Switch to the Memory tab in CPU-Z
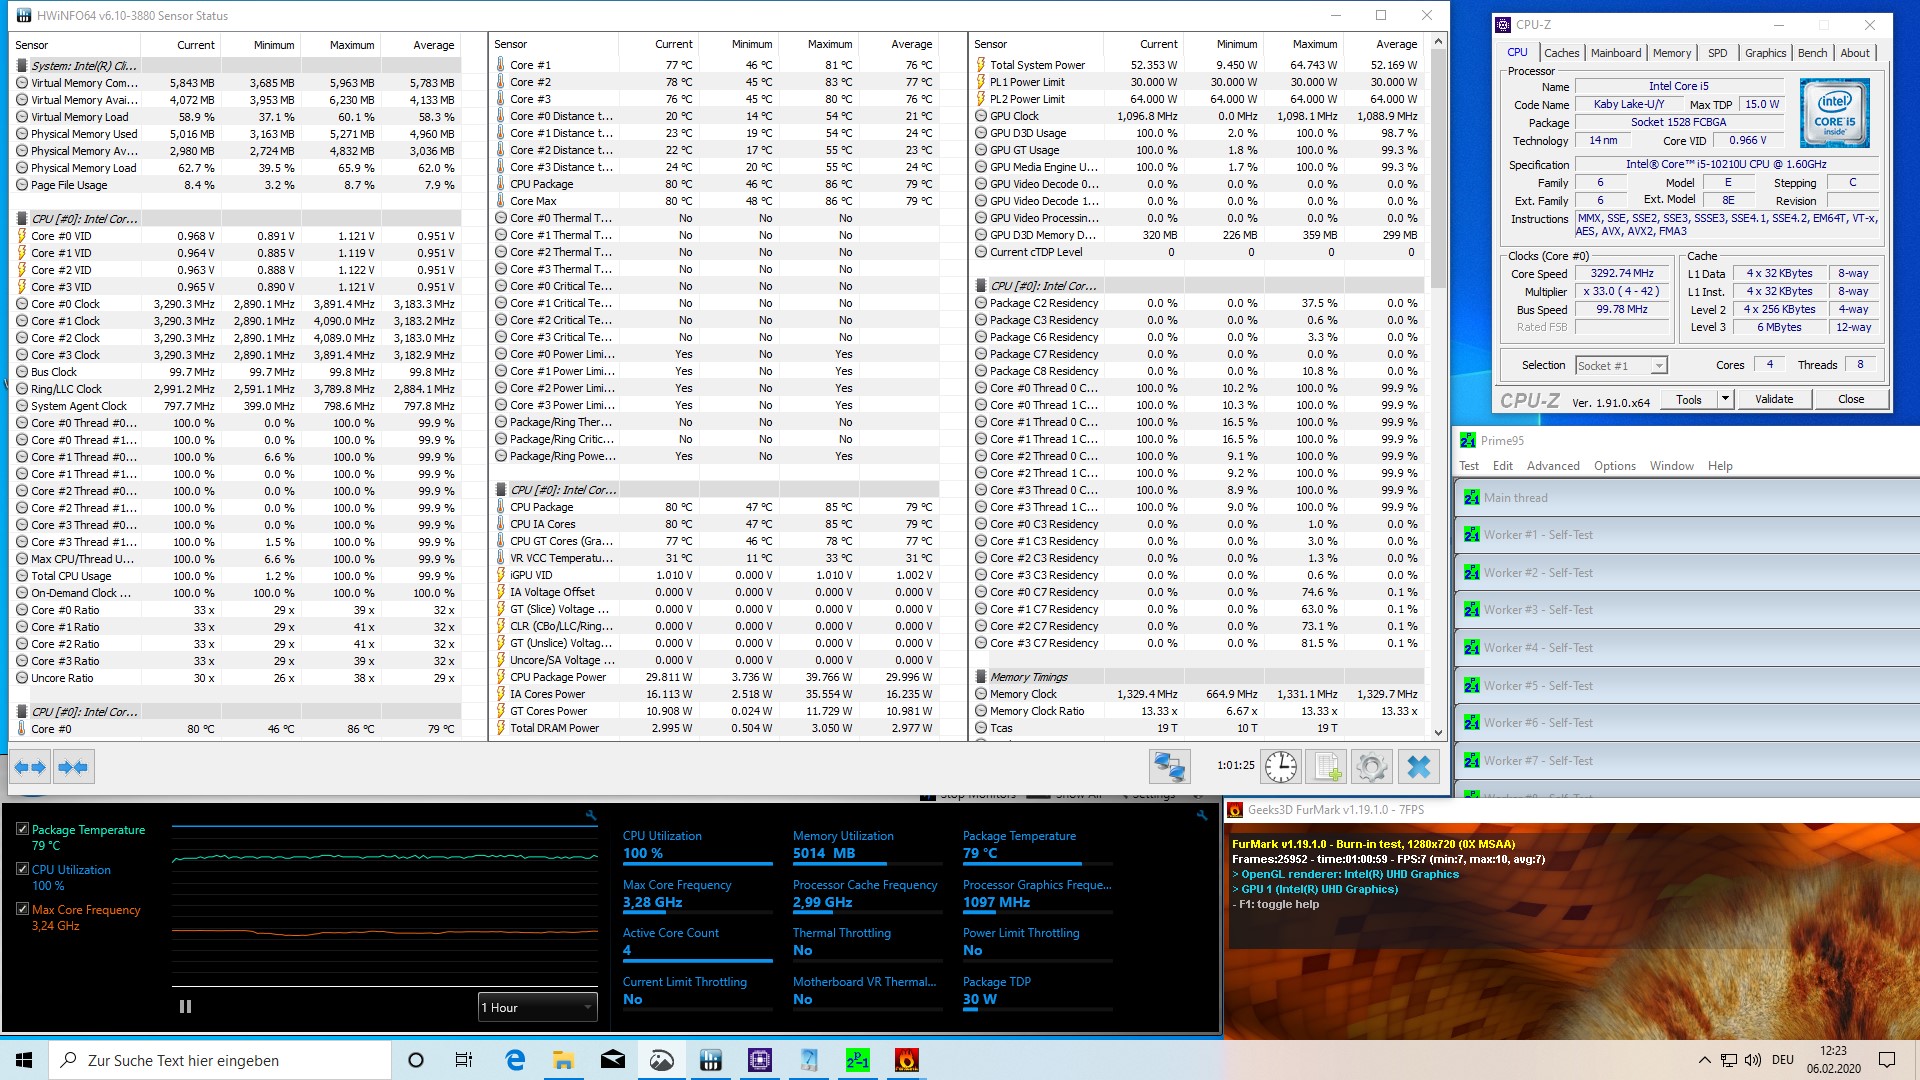Viewport: 1920px width, 1080px height. pos(1671,53)
